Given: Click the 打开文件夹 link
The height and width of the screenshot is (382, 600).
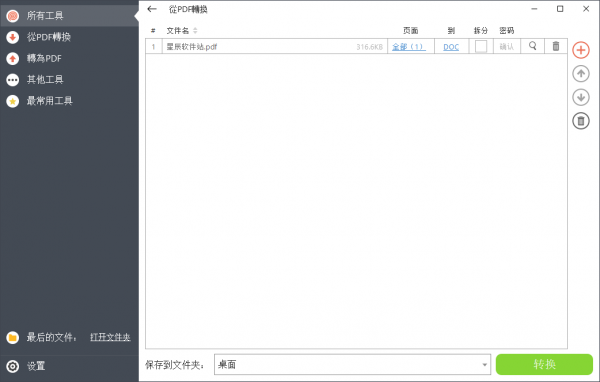Looking at the screenshot, I should 110,337.
